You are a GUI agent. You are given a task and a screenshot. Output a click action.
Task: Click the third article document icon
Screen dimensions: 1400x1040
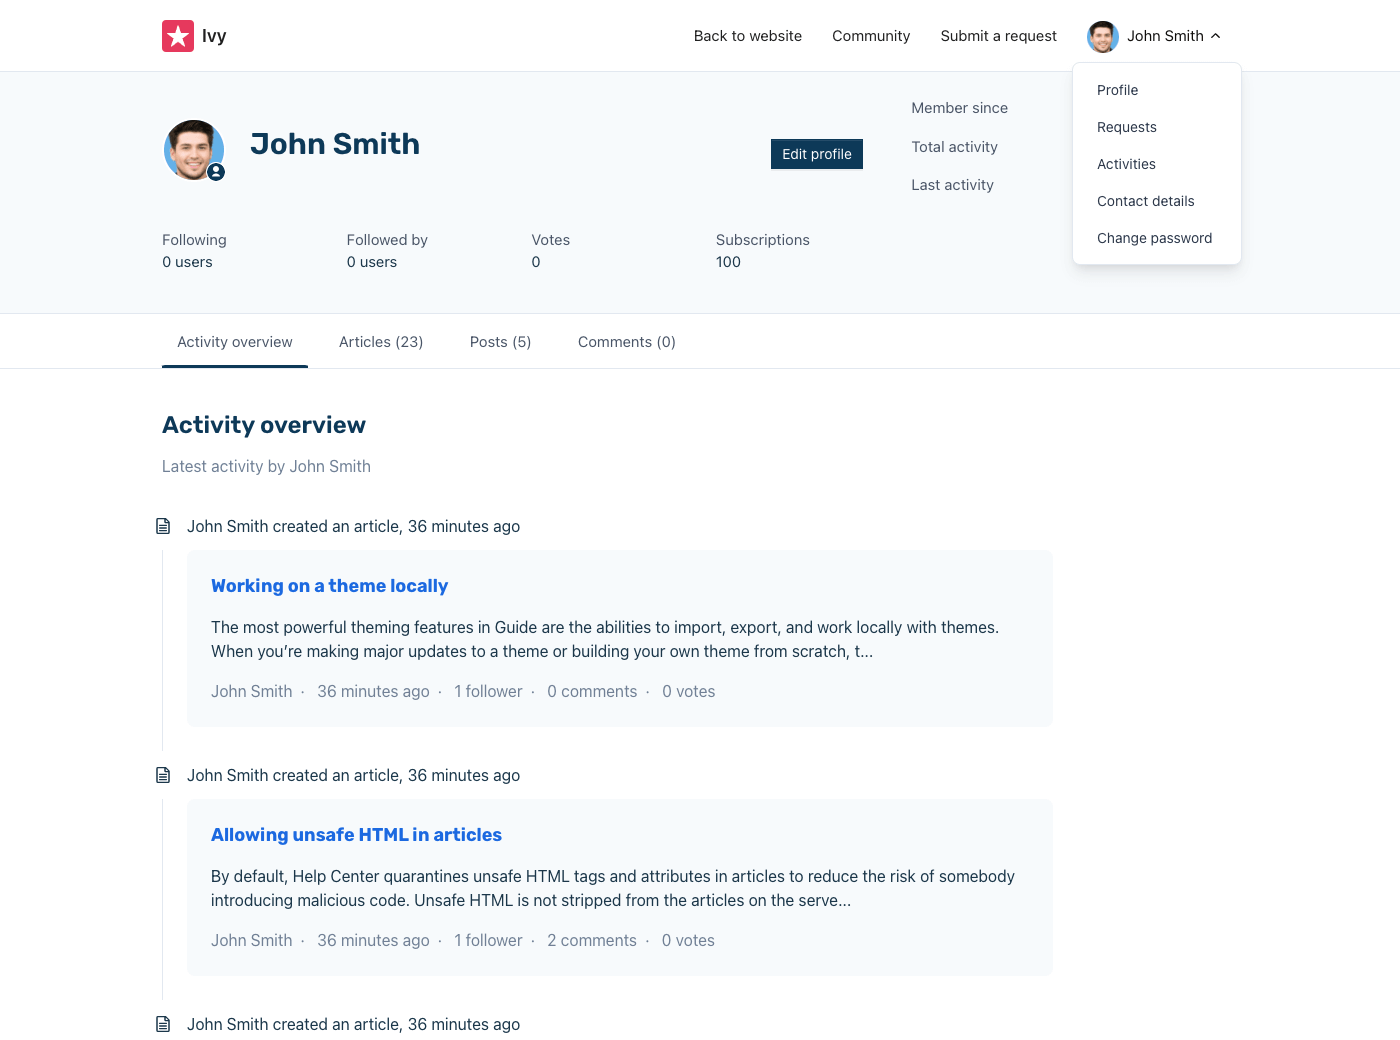163,1024
